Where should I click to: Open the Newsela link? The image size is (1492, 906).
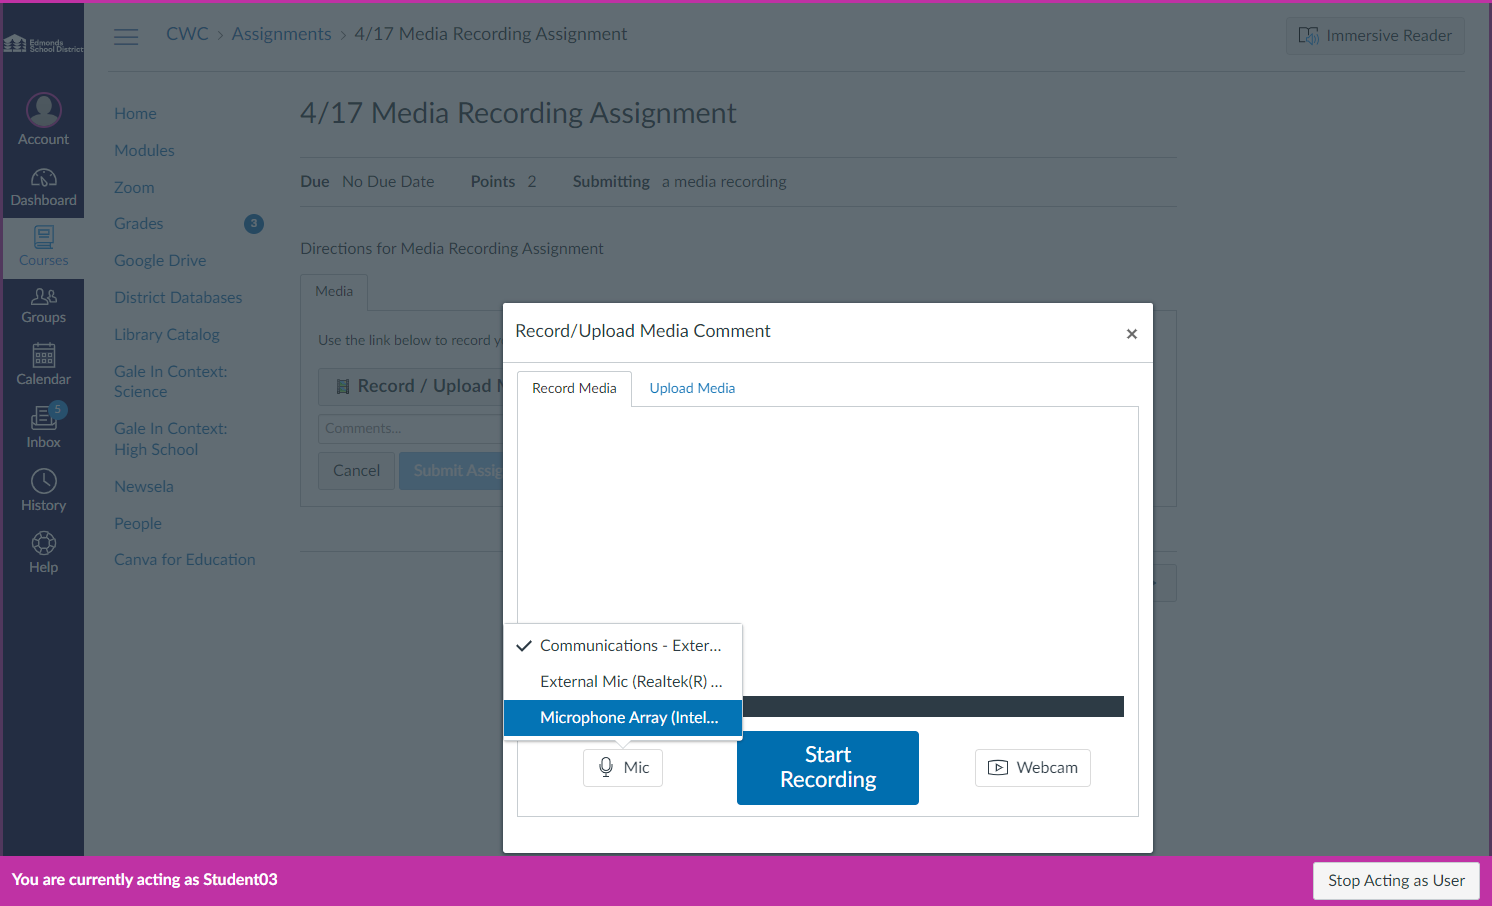pos(144,487)
